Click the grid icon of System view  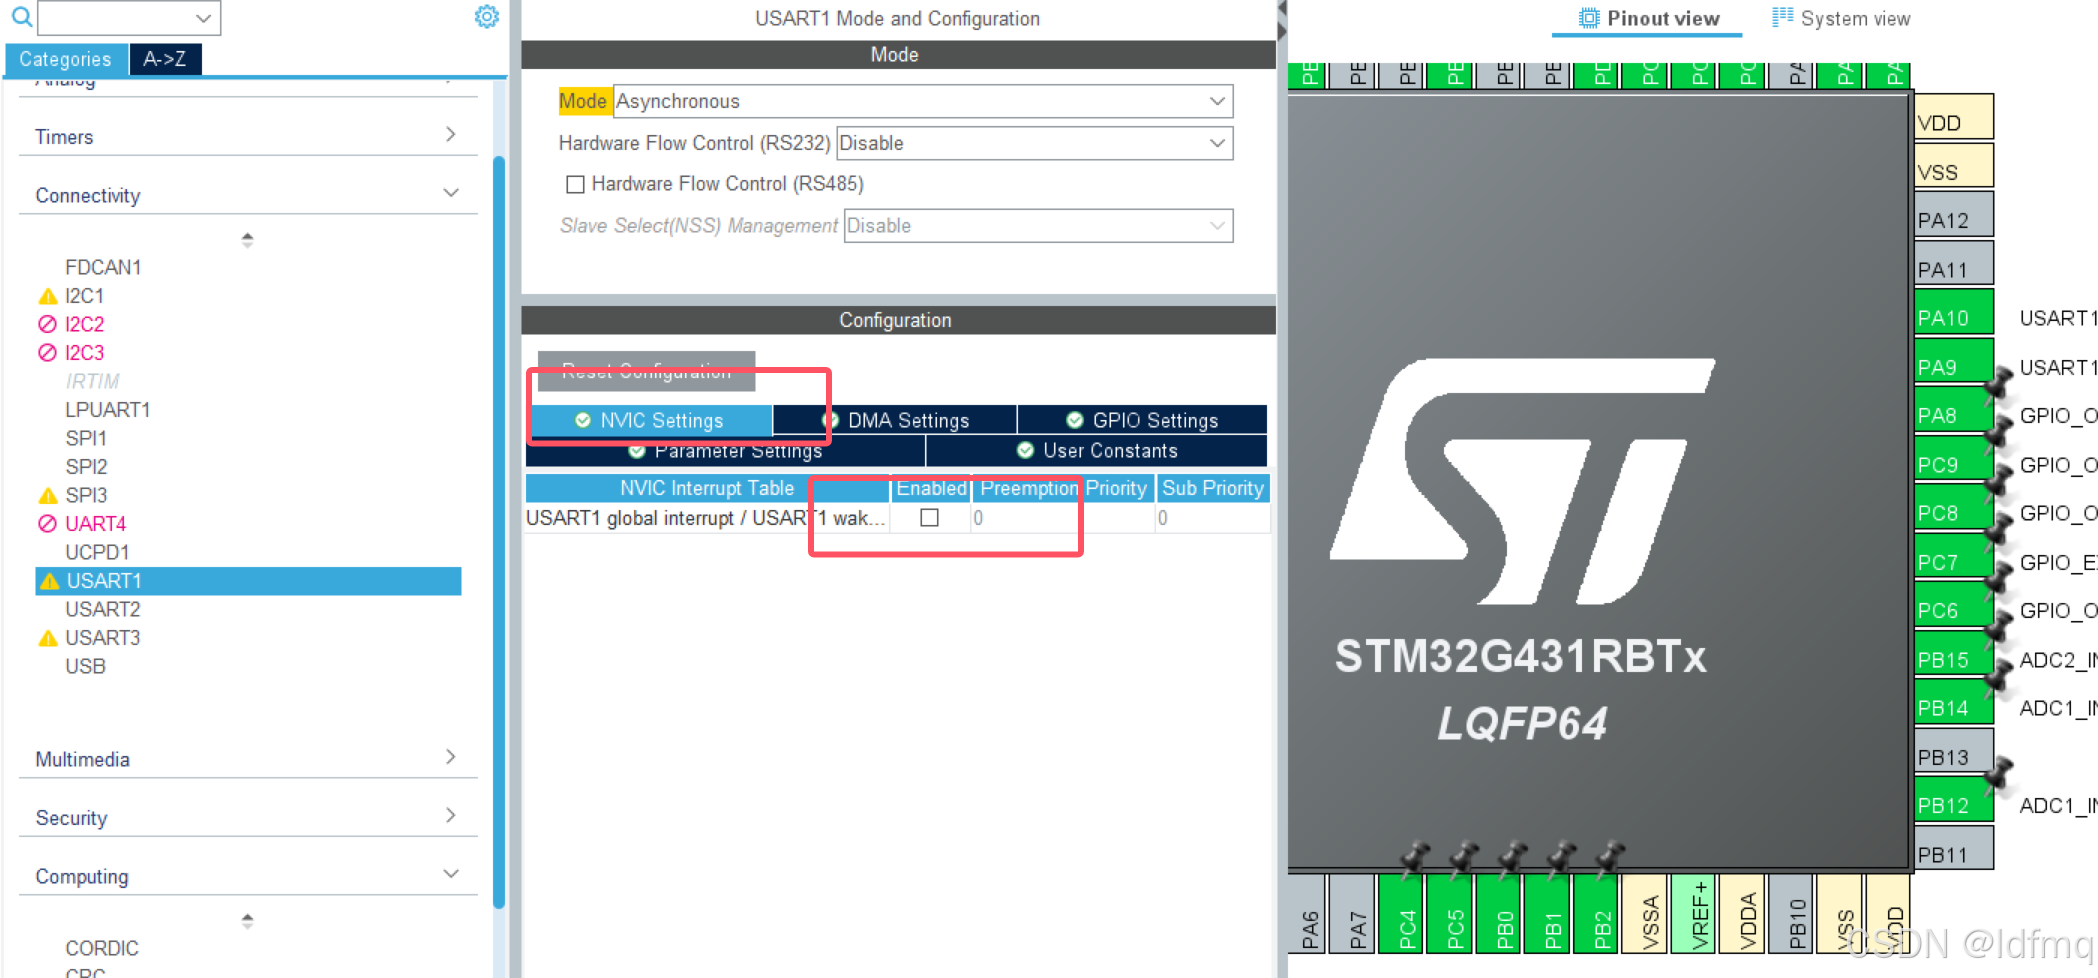click(x=1782, y=17)
